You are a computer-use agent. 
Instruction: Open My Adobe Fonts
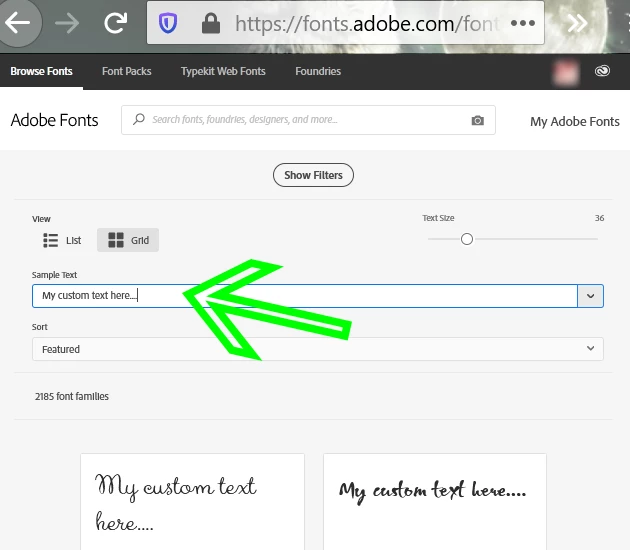(575, 121)
